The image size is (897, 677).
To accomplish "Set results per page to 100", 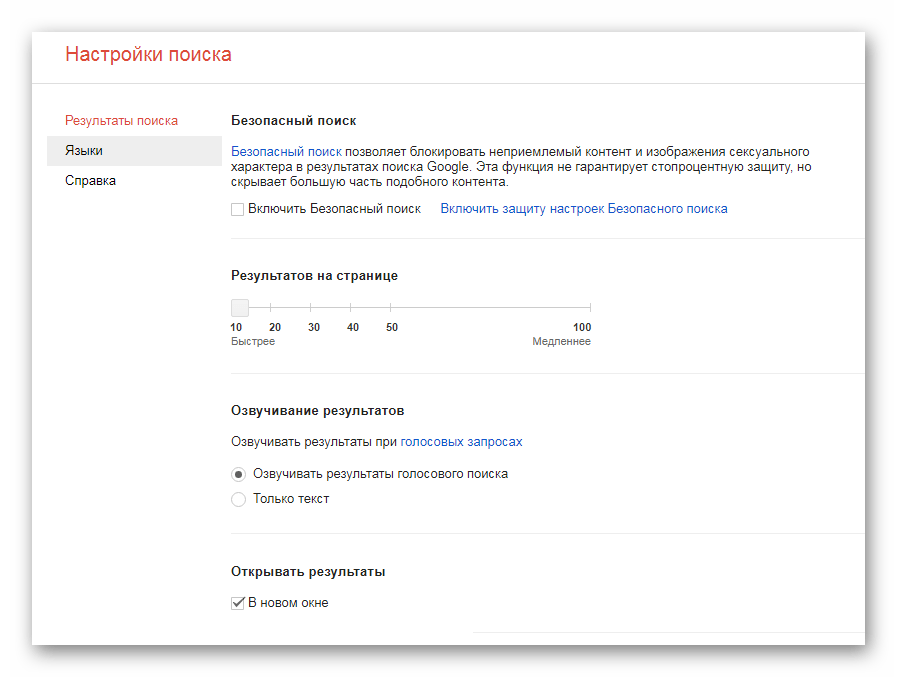I will pyautogui.click(x=589, y=308).
